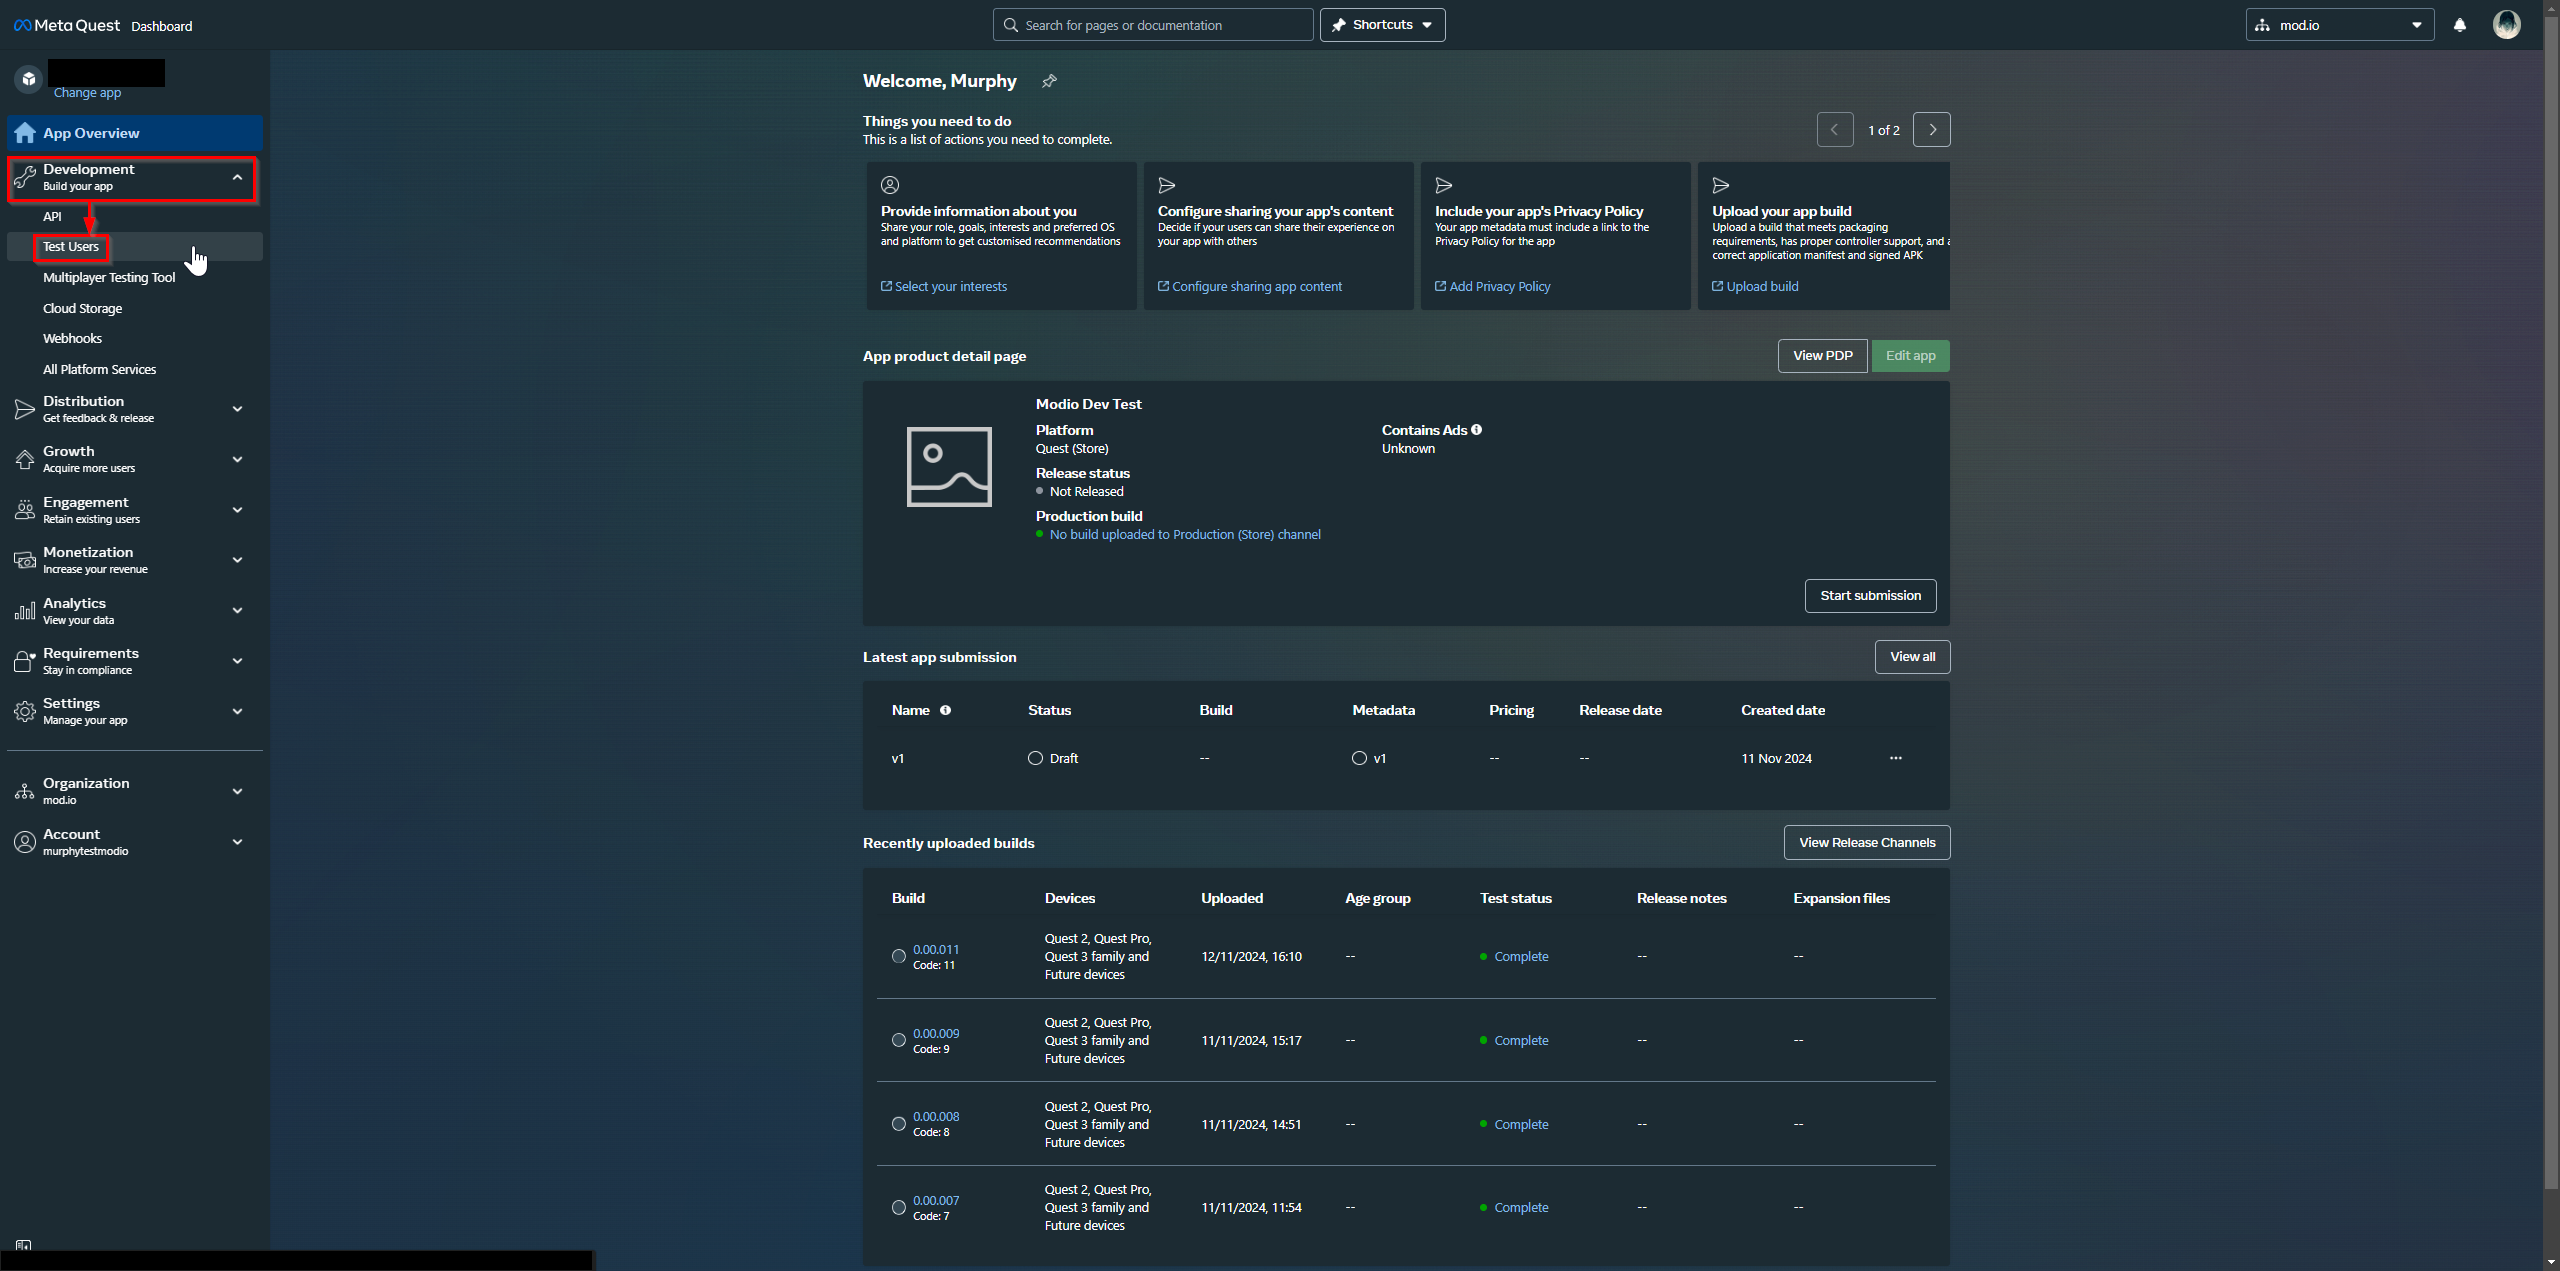
Task: Open the user profile avatar
Action: 2506,25
